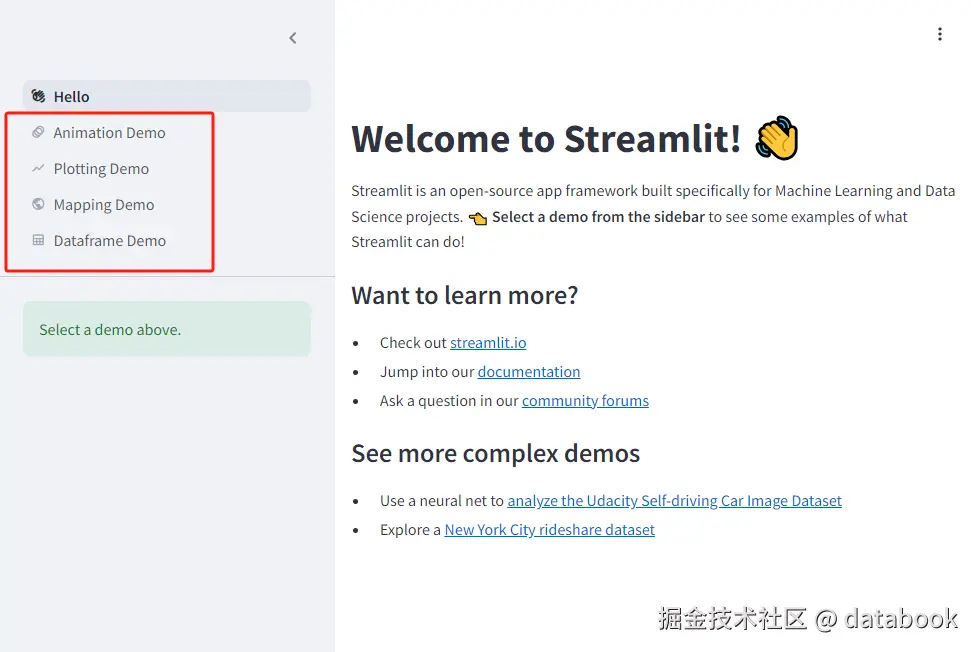The image size is (977, 652).
Task: Click the waving hand emoji in heading
Action: coord(776,138)
